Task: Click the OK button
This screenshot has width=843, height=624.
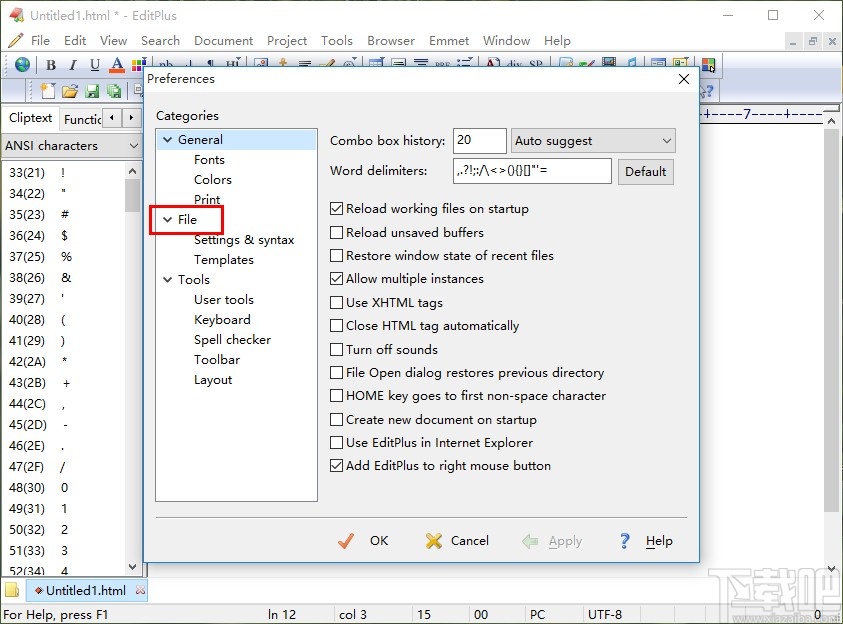Action: (x=363, y=541)
